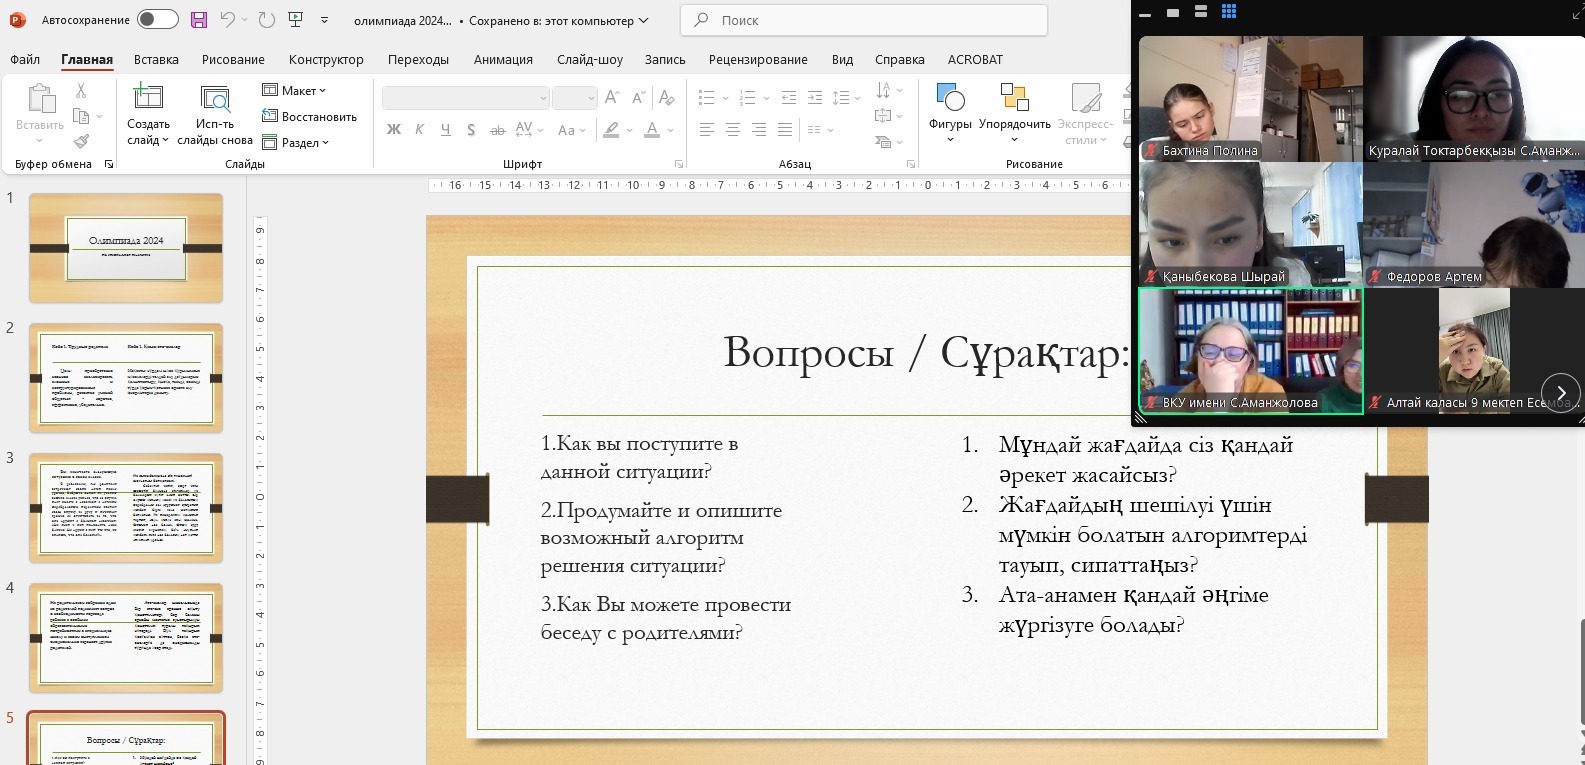
Task: Toggle bold text formatting
Action: pyautogui.click(x=394, y=130)
